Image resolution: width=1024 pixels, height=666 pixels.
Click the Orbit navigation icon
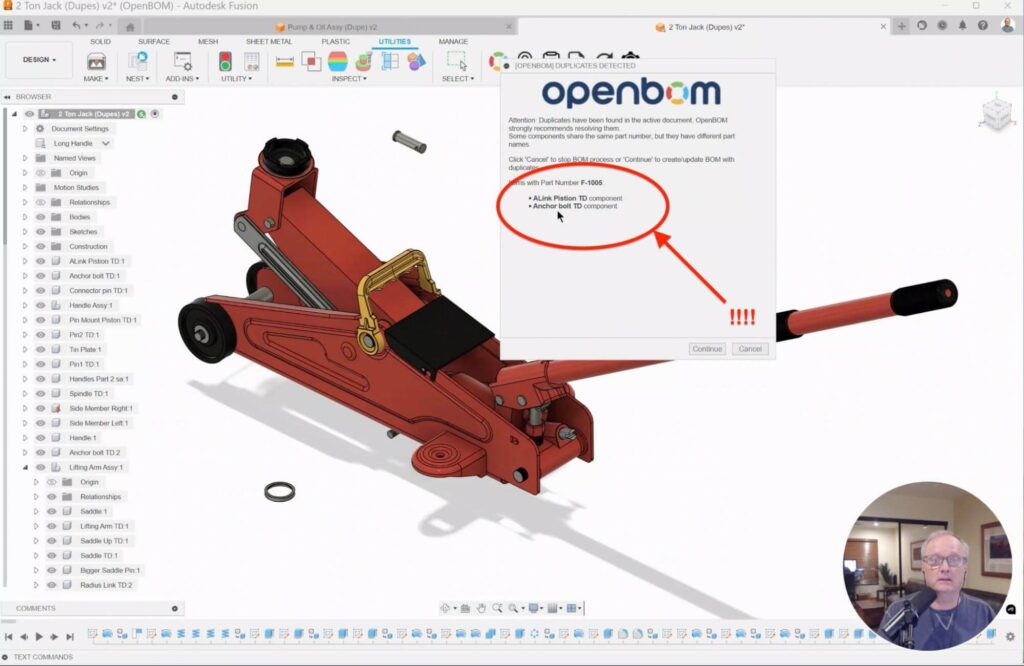445,608
